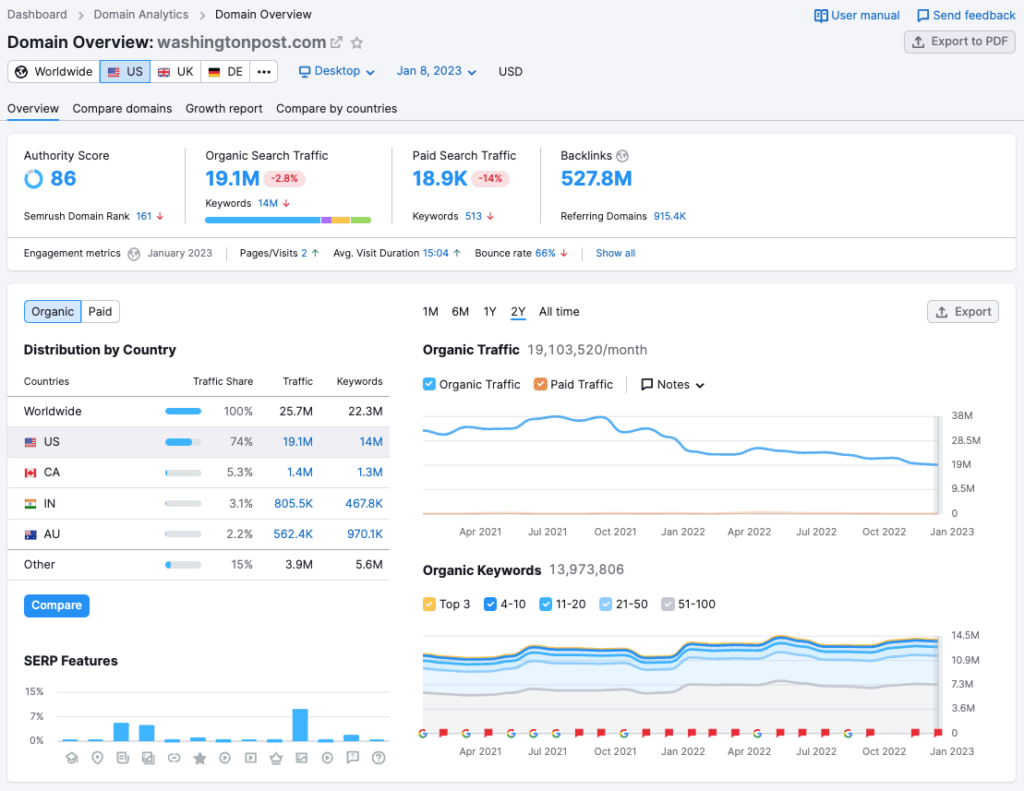Click the crown SERP feature icon
The width and height of the screenshot is (1024, 791).
coord(276,758)
